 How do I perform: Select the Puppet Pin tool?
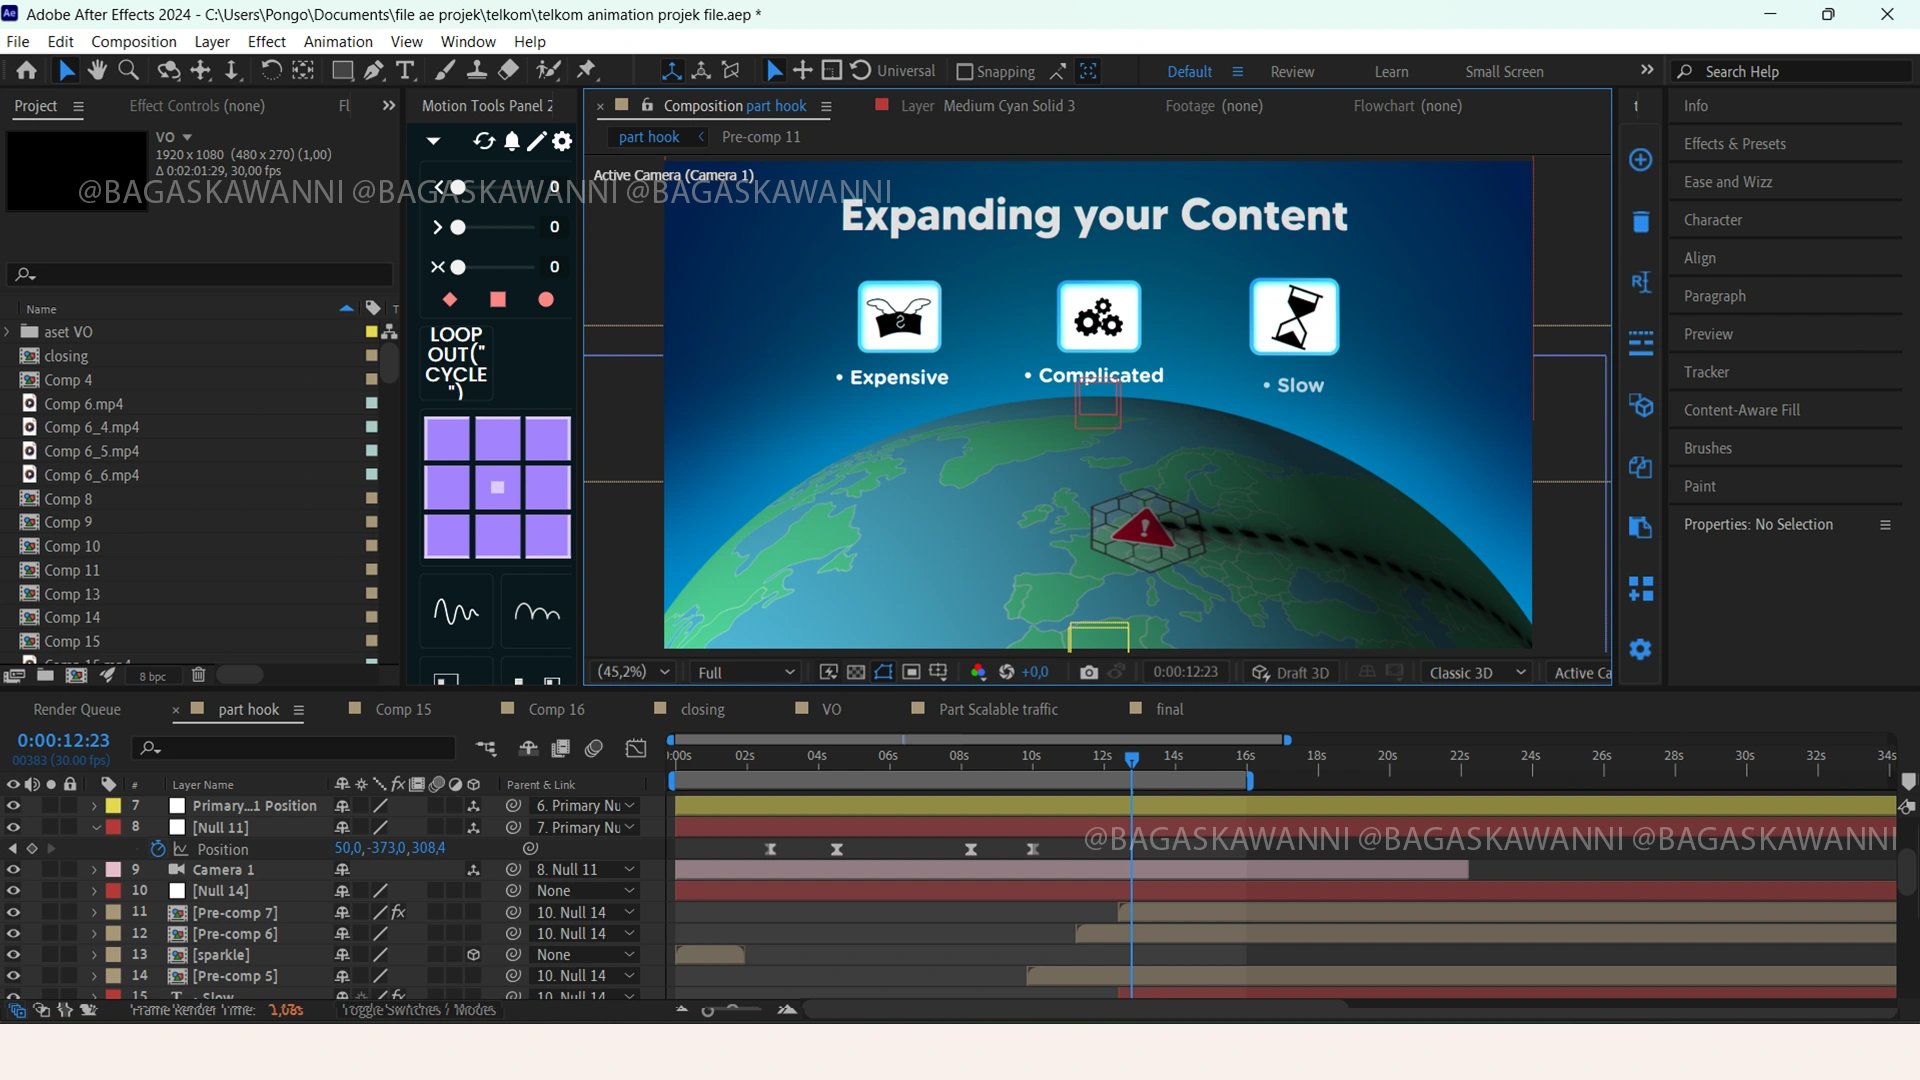coord(587,70)
